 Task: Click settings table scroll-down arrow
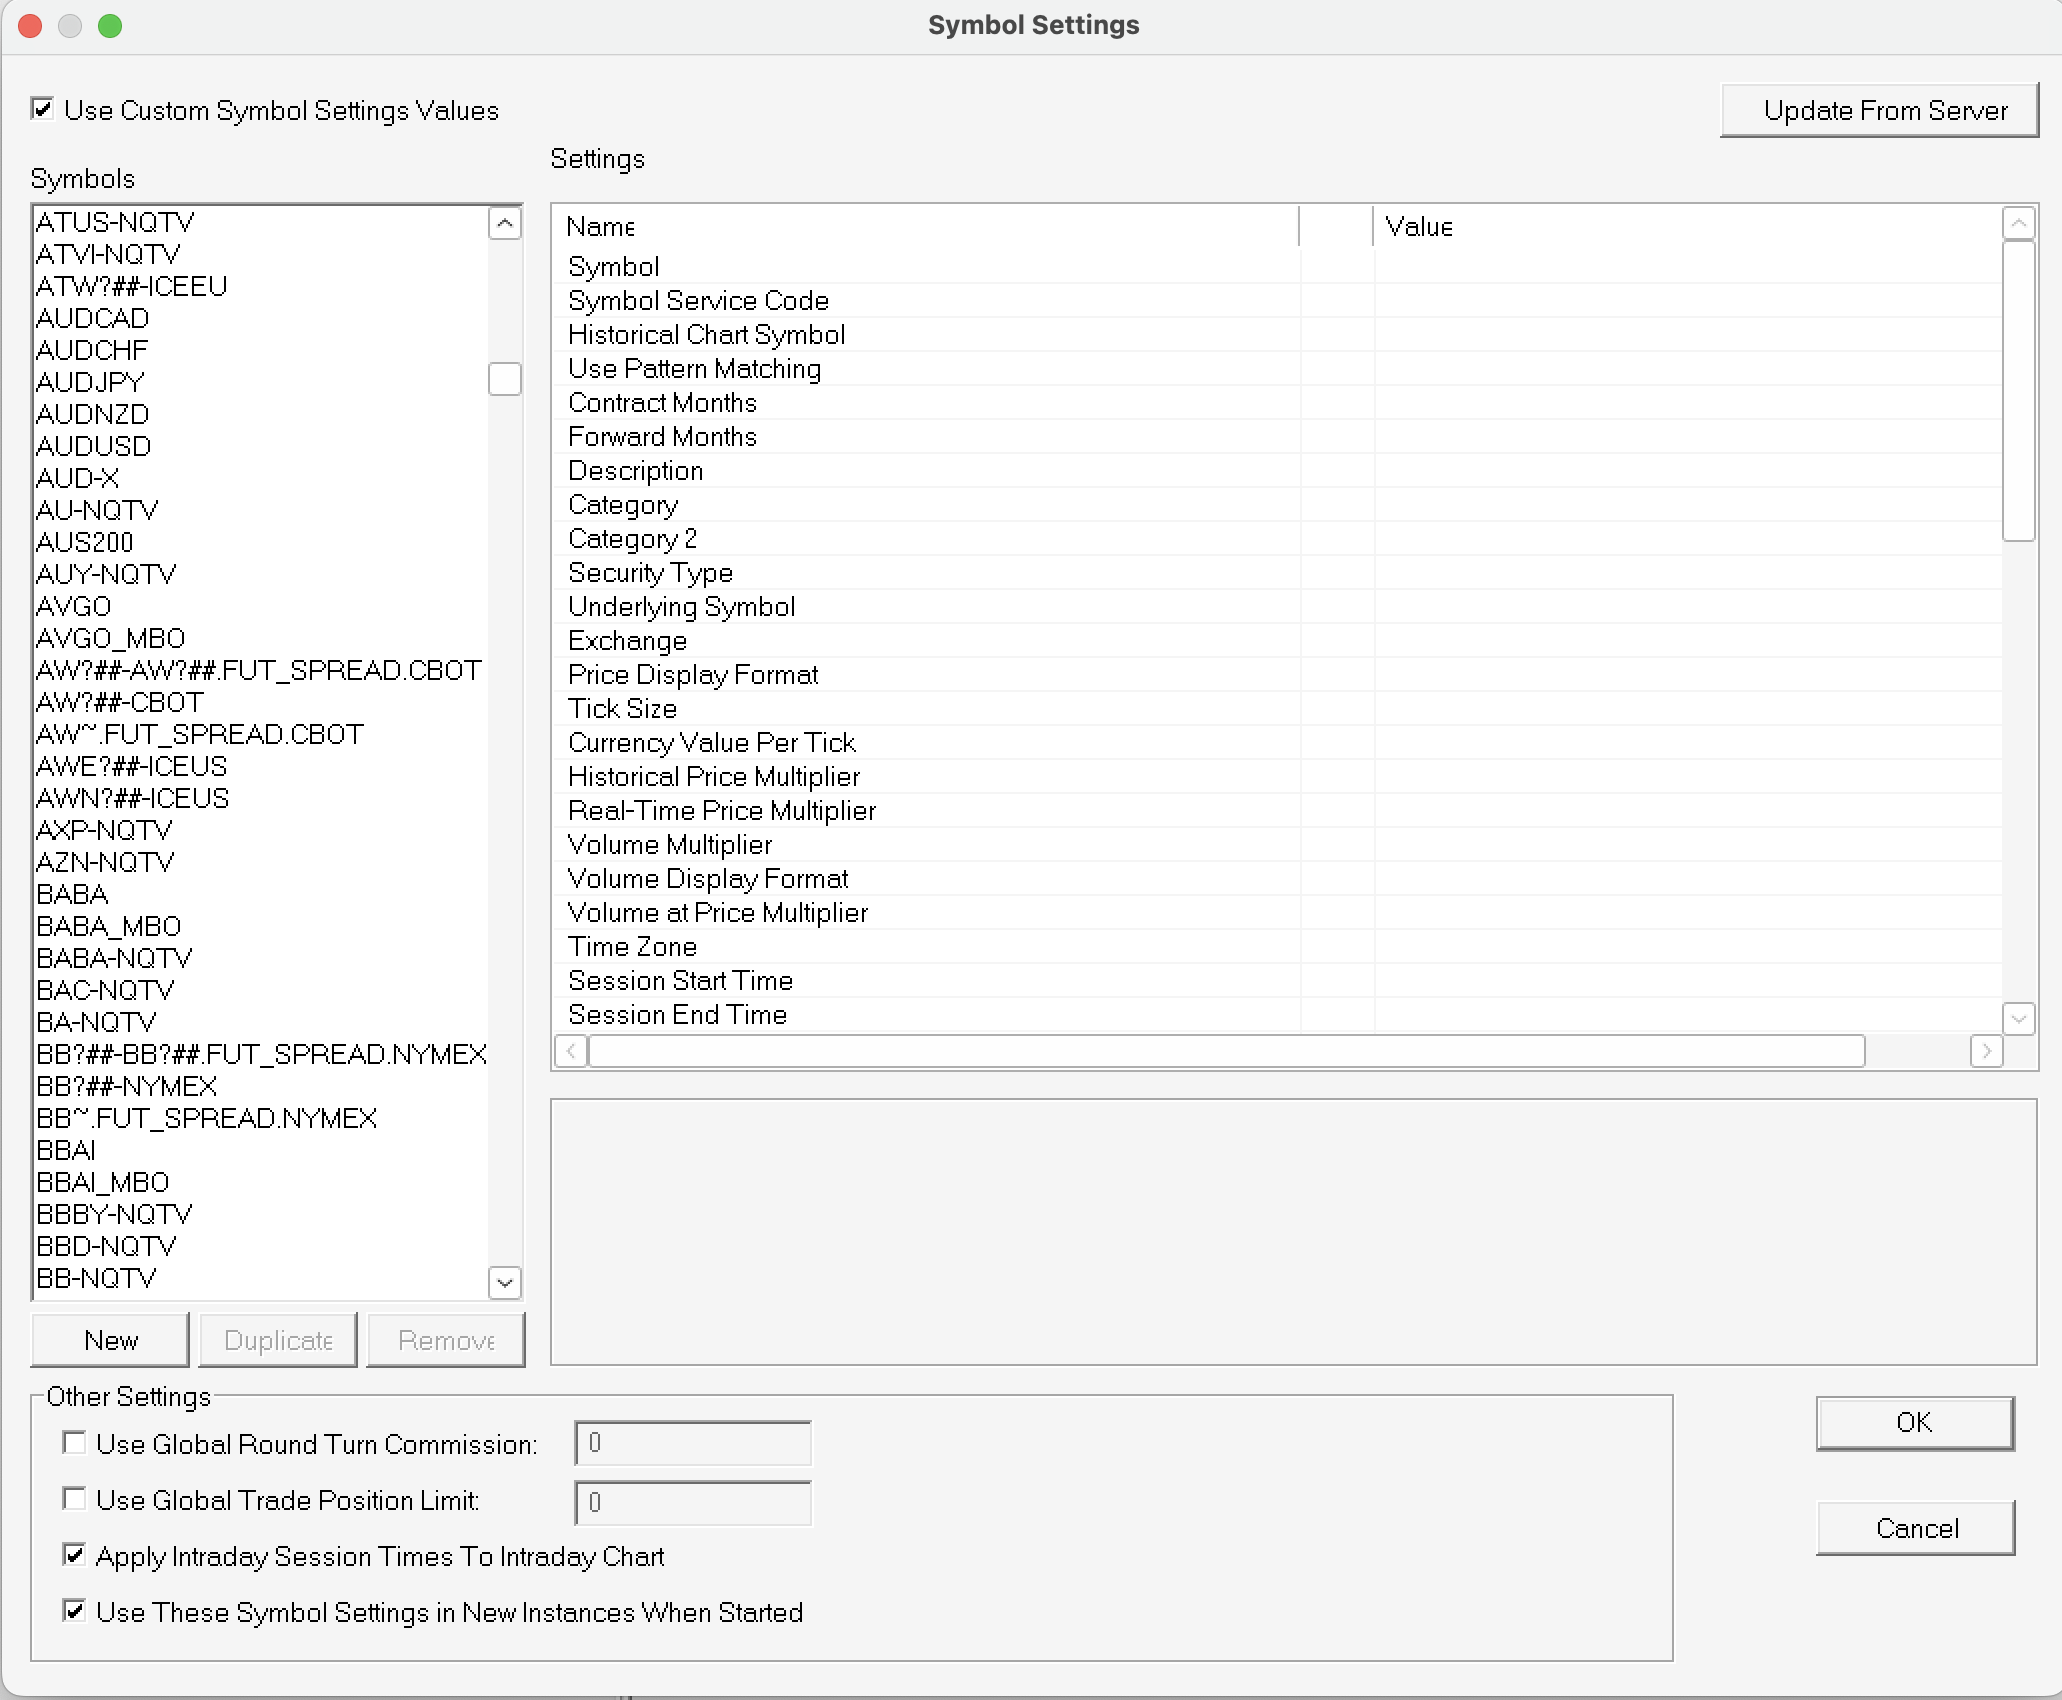point(2018,1019)
